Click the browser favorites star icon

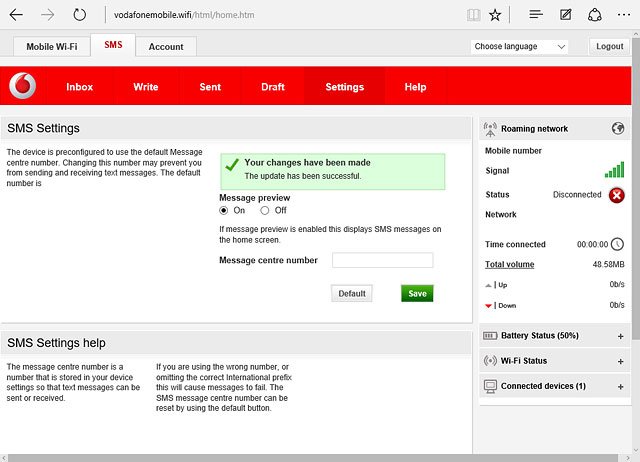pyautogui.click(x=495, y=15)
